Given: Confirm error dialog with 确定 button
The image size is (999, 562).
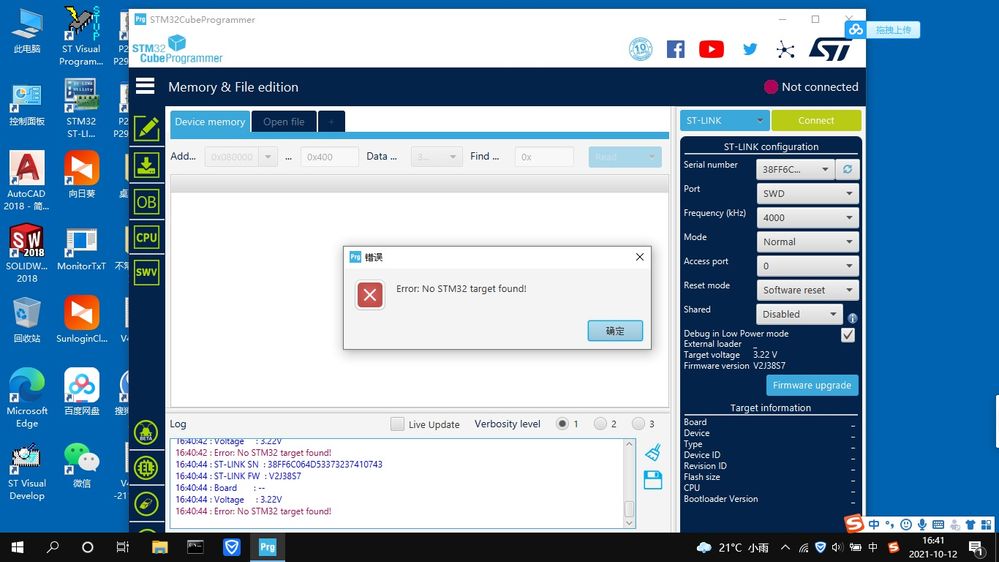Looking at the screenshot, I should pyautogui.click(x=615, y=331).
